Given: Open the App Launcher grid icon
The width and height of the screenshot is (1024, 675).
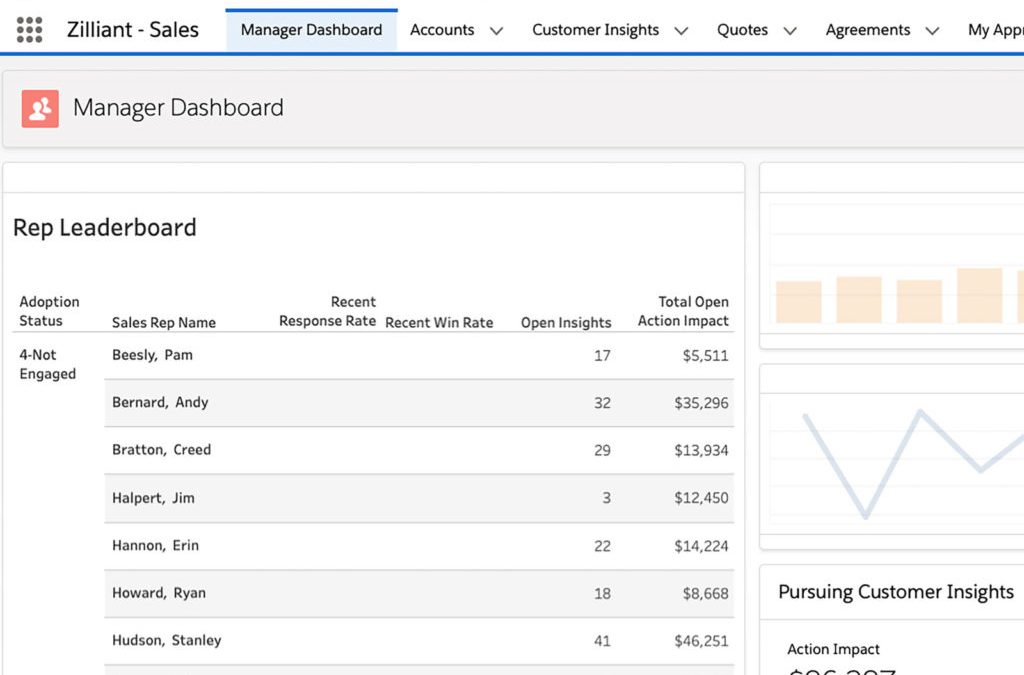Looking at the screenshot, I should pos(29,30).
